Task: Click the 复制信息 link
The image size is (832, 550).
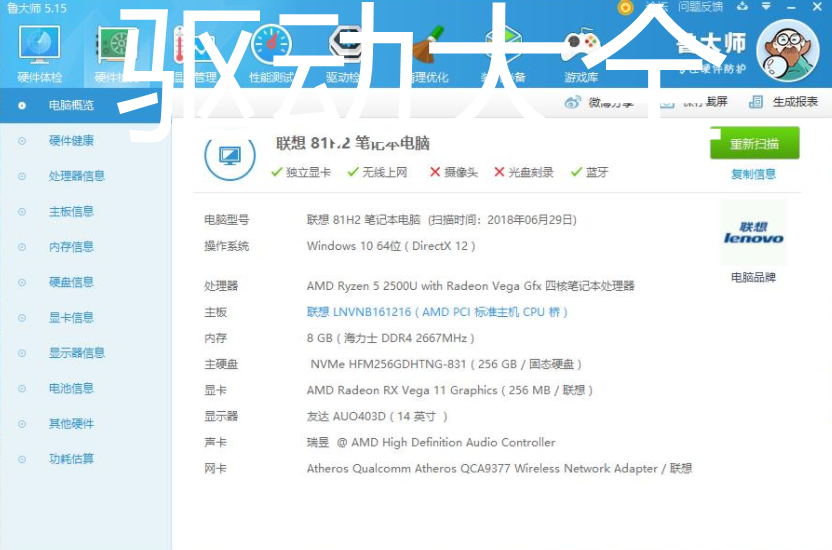Action: pos(753,174)
